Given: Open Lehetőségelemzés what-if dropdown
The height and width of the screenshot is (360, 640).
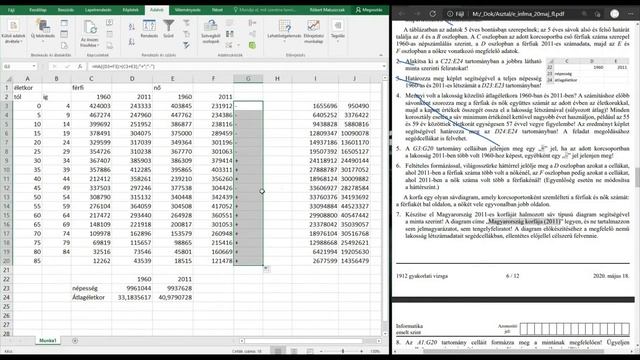Looking at the screenshot, I should (x=284, y=31).
